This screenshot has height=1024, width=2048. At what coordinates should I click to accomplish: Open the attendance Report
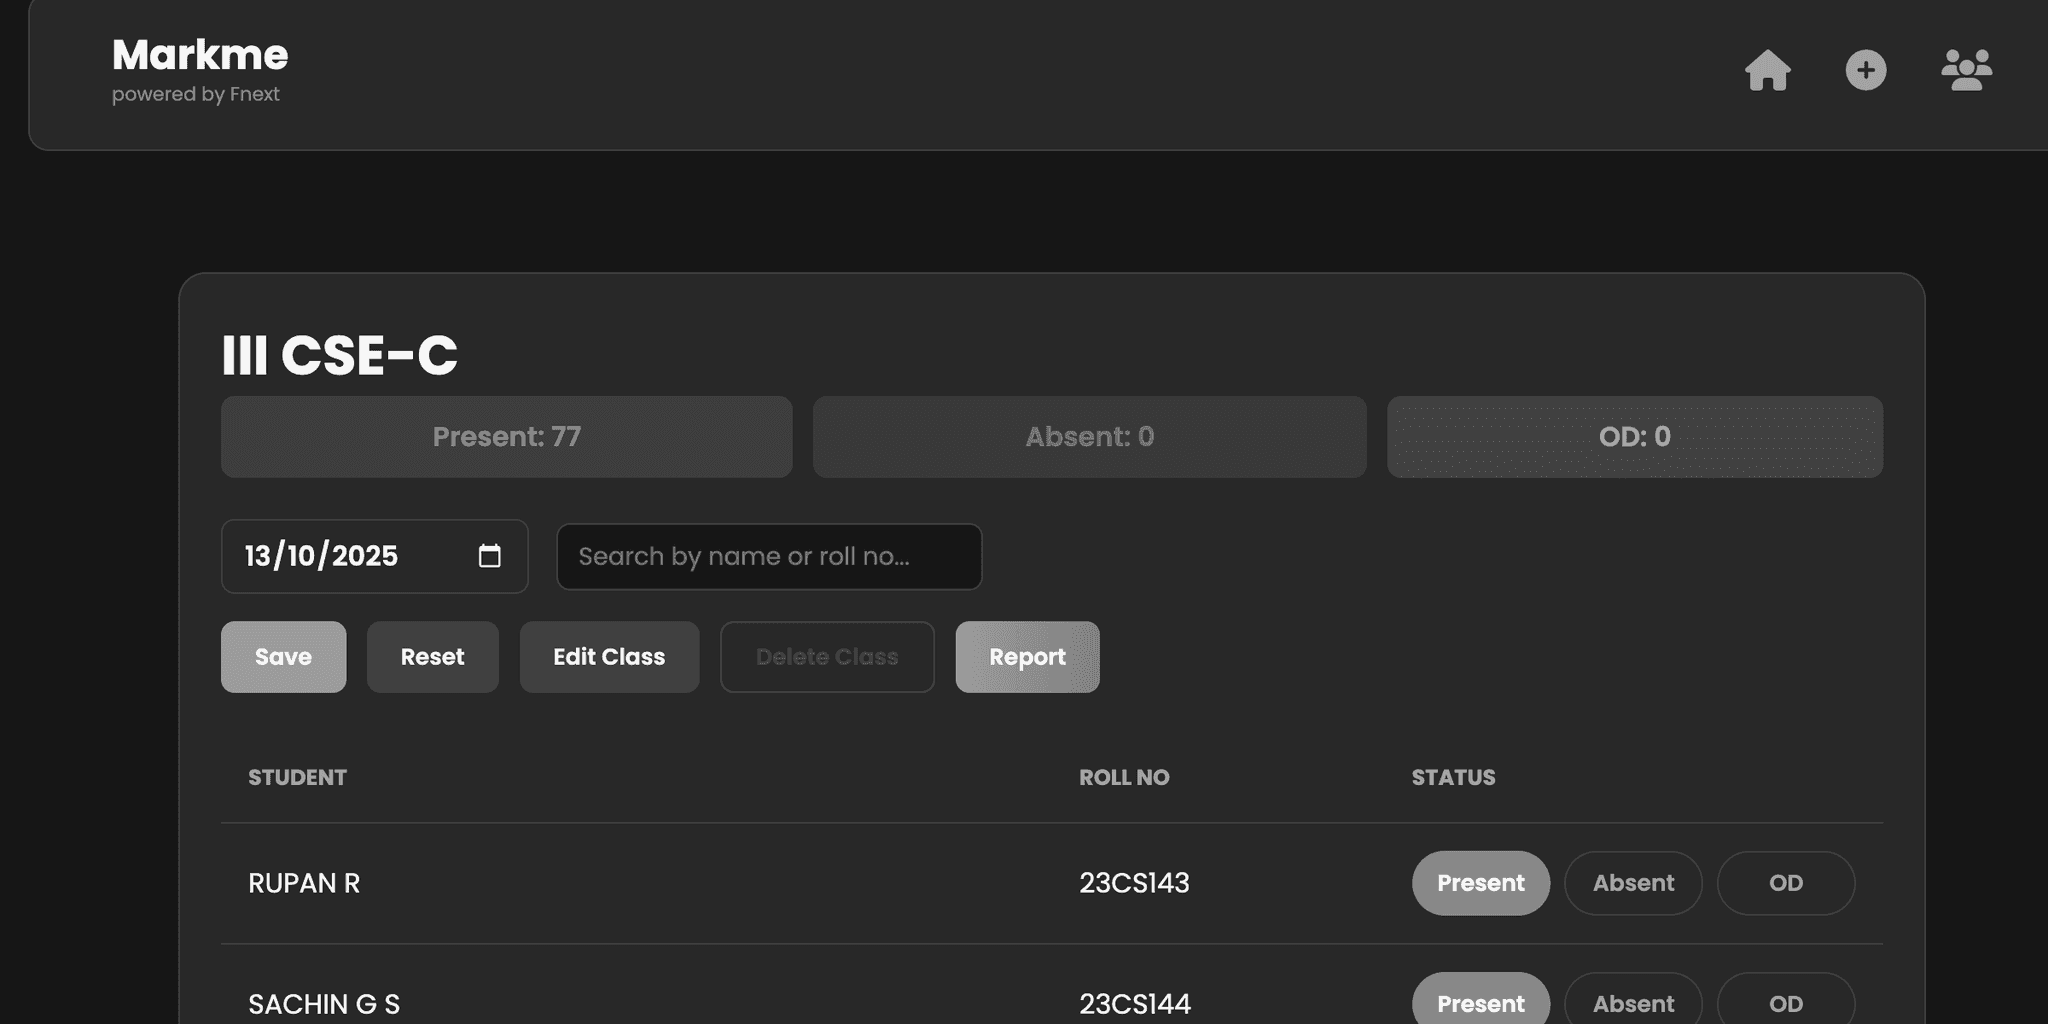click(x=1027, y=657)
